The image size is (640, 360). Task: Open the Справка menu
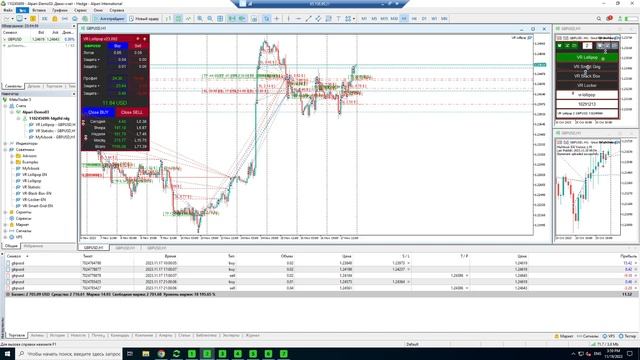point(117,10)
